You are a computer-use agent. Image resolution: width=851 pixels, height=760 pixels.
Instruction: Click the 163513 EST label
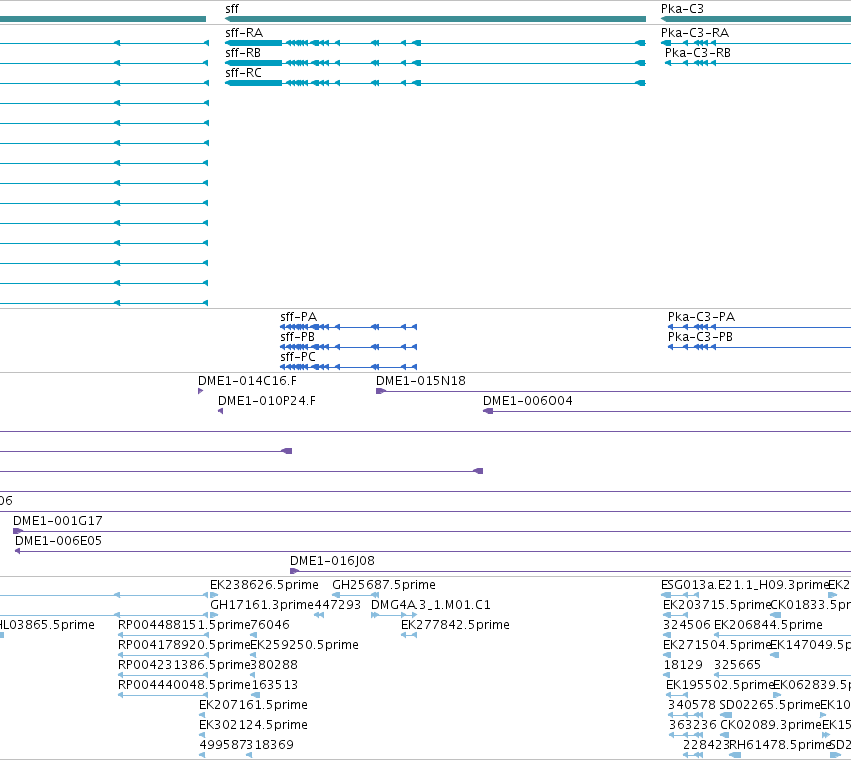(x=275, y=685)
